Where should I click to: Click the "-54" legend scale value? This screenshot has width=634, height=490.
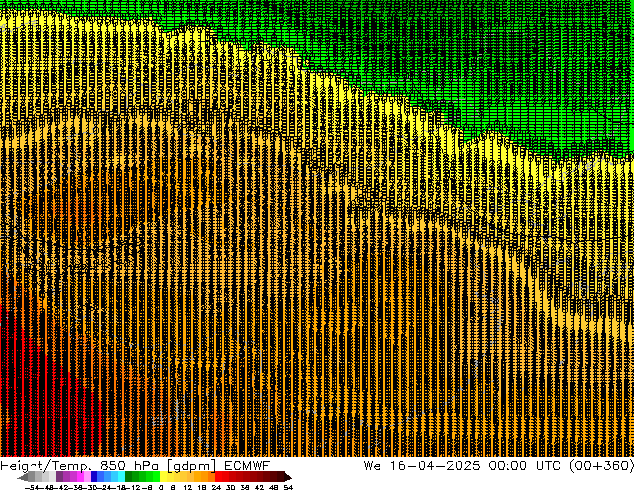pos(32,487)
